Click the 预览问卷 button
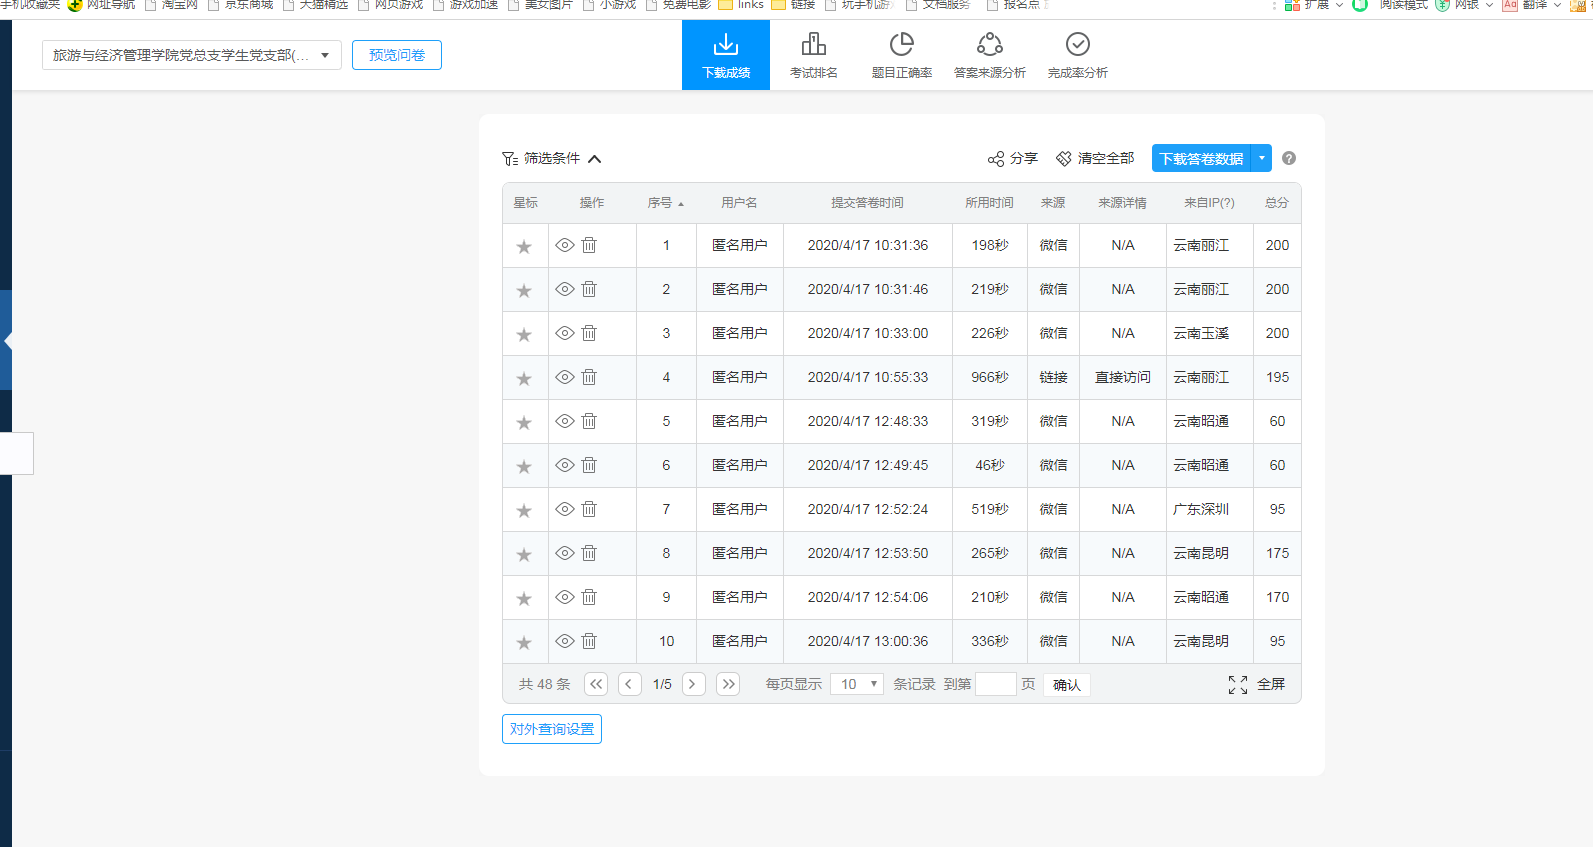Image resolution: width=1593 pixels, height=847 pixels. pos(397,55)
